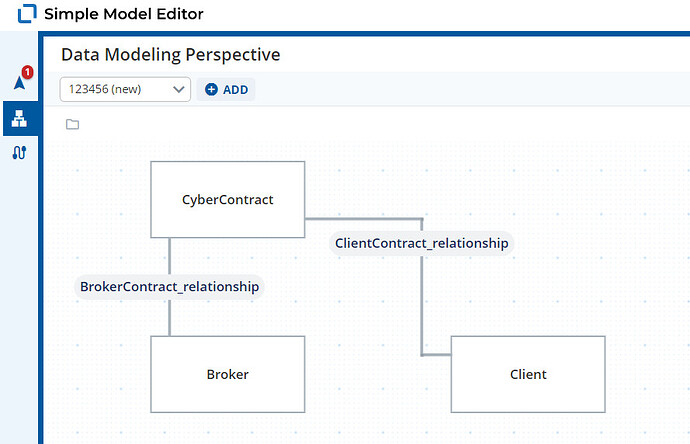Open the navigation arrow sidebar icon
Image resolution: width=690 pixels, height=444 pixels.
[x=19, y=82]
